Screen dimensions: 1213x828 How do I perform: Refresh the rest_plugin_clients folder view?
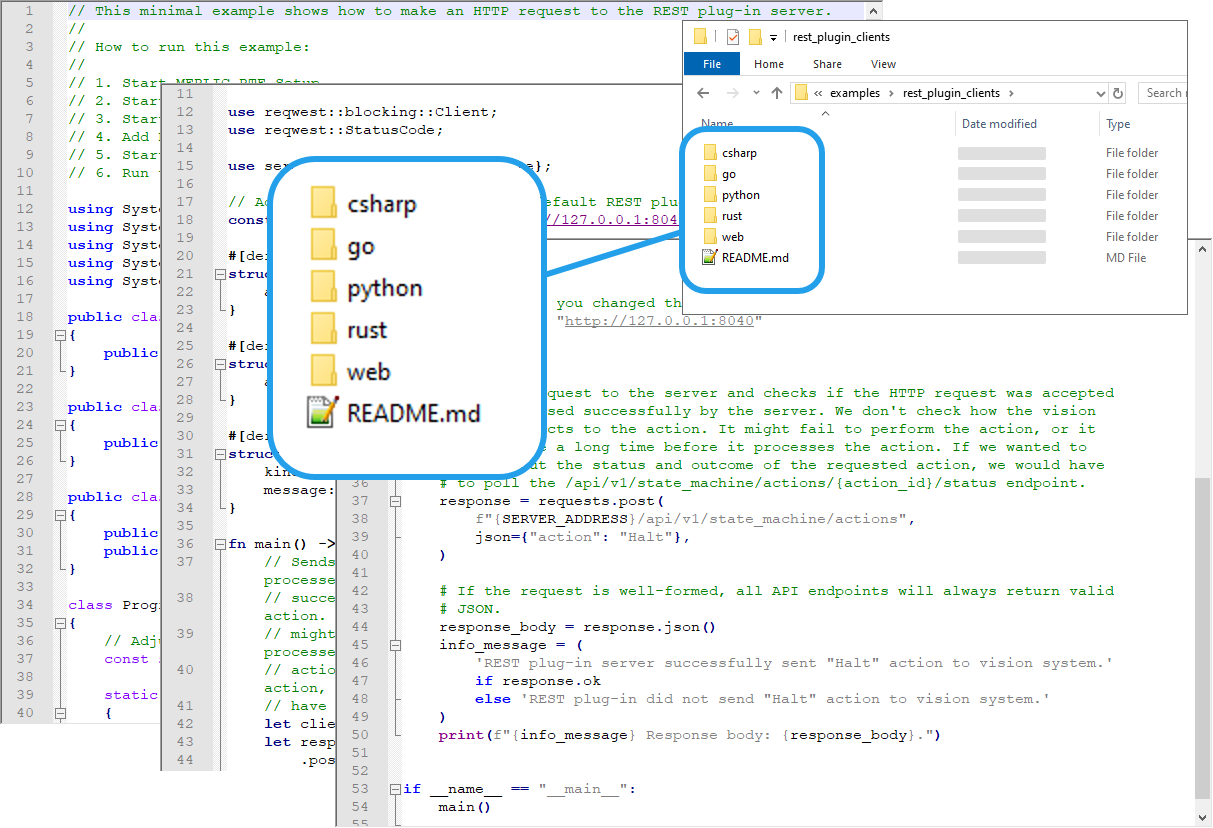1118,93
